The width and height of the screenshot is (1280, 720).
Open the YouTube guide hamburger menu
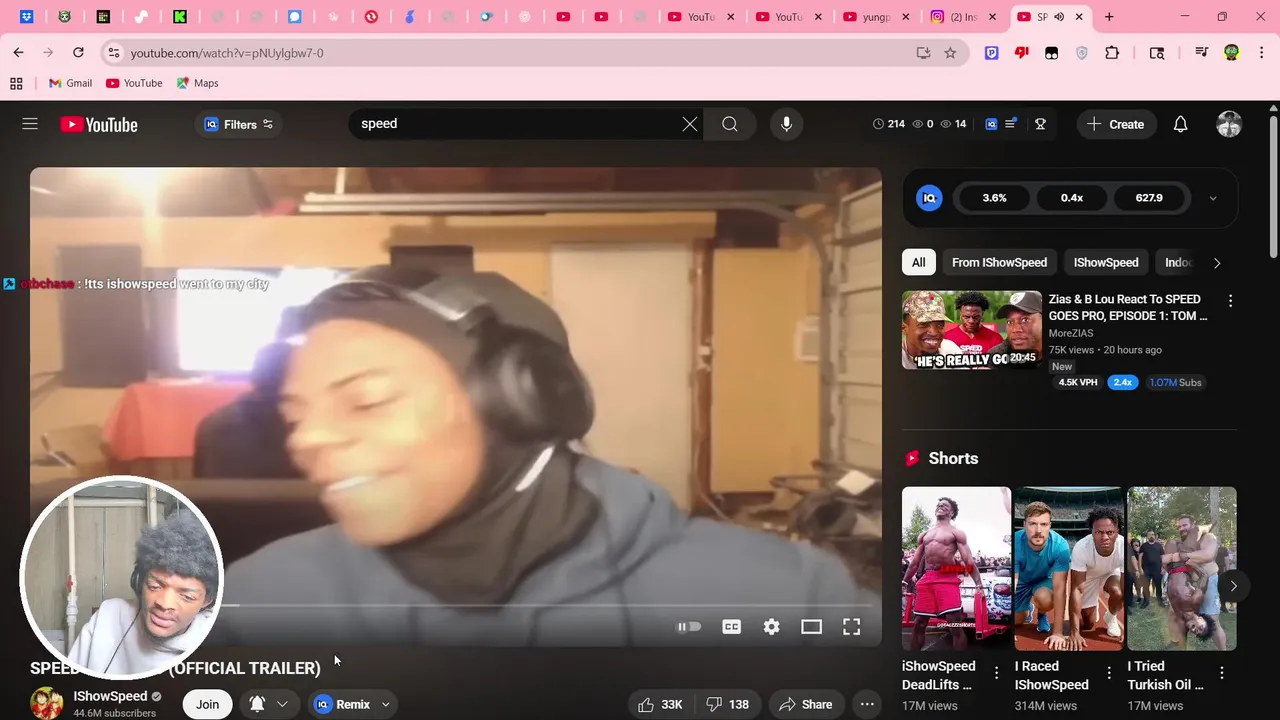click(x=30, y=124)
